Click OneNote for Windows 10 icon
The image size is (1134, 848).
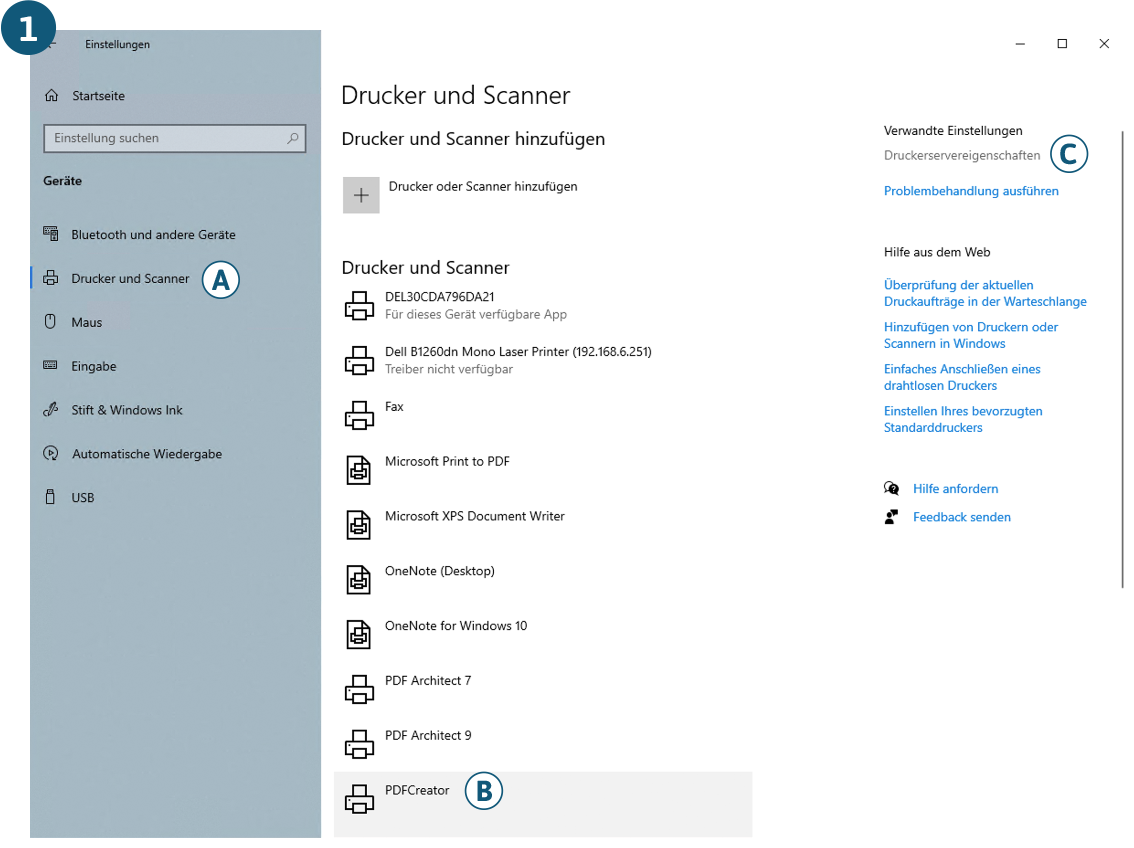(x=359, y=635)
